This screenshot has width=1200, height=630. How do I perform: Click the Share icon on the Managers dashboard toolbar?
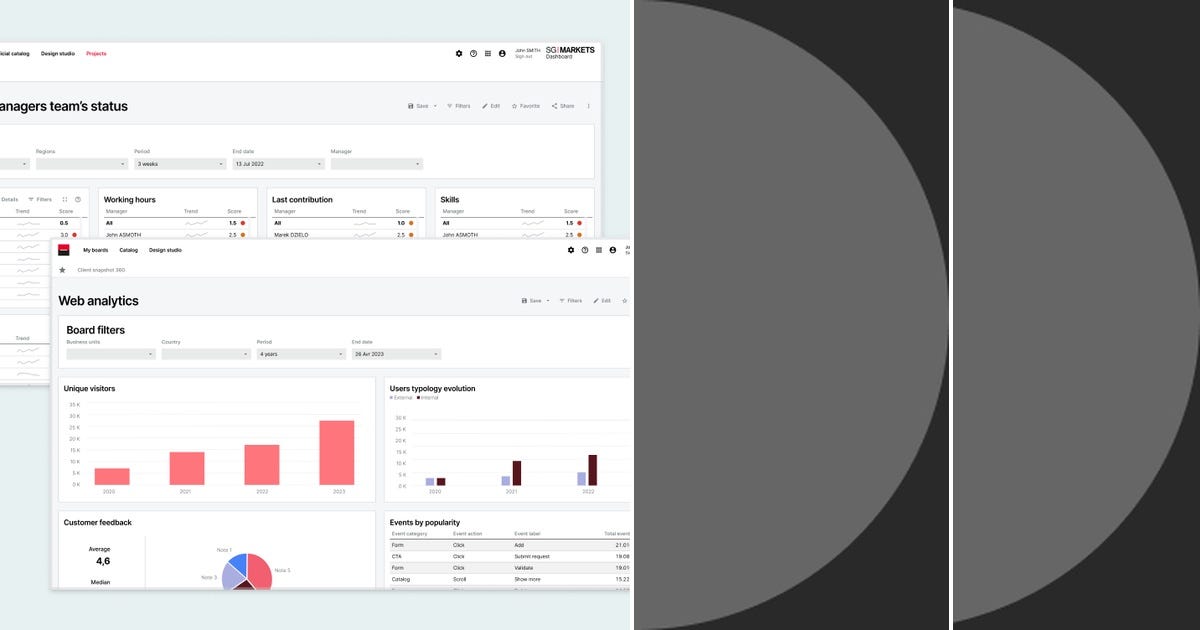(562, 105)
